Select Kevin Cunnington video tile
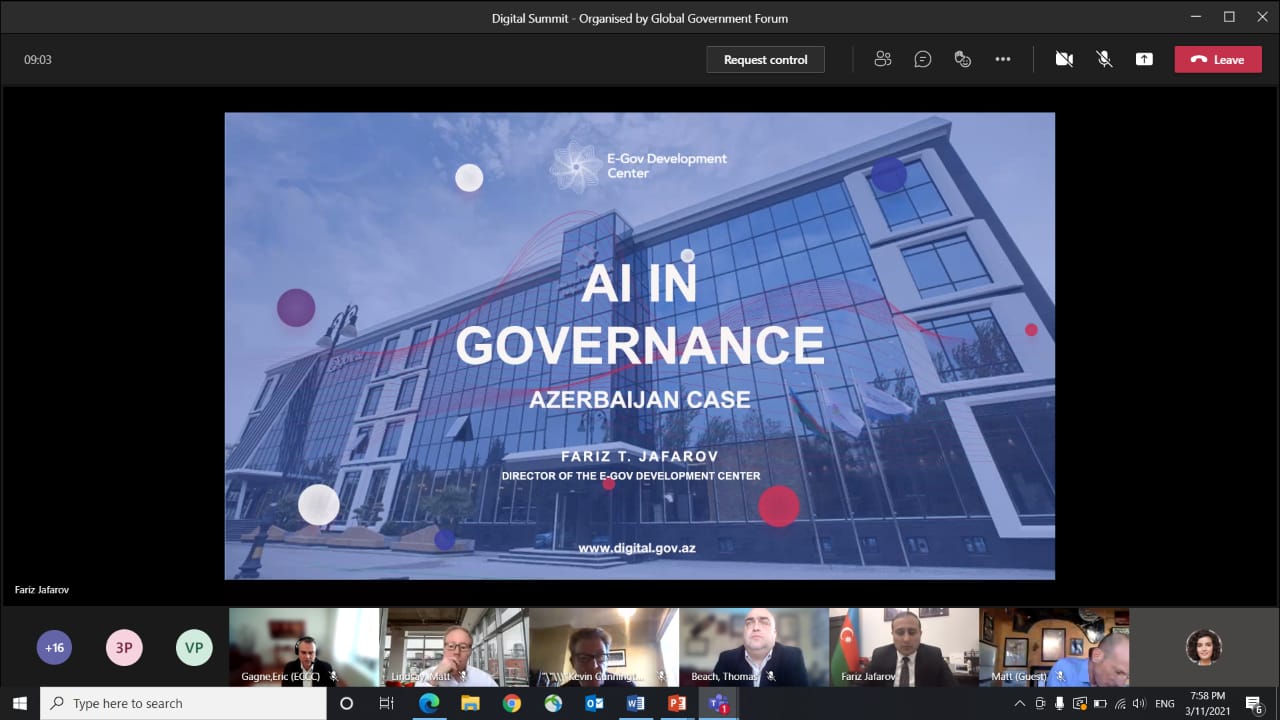This screenshot has width=1280, height=720. pyautogui.click(x=604, y=647)
